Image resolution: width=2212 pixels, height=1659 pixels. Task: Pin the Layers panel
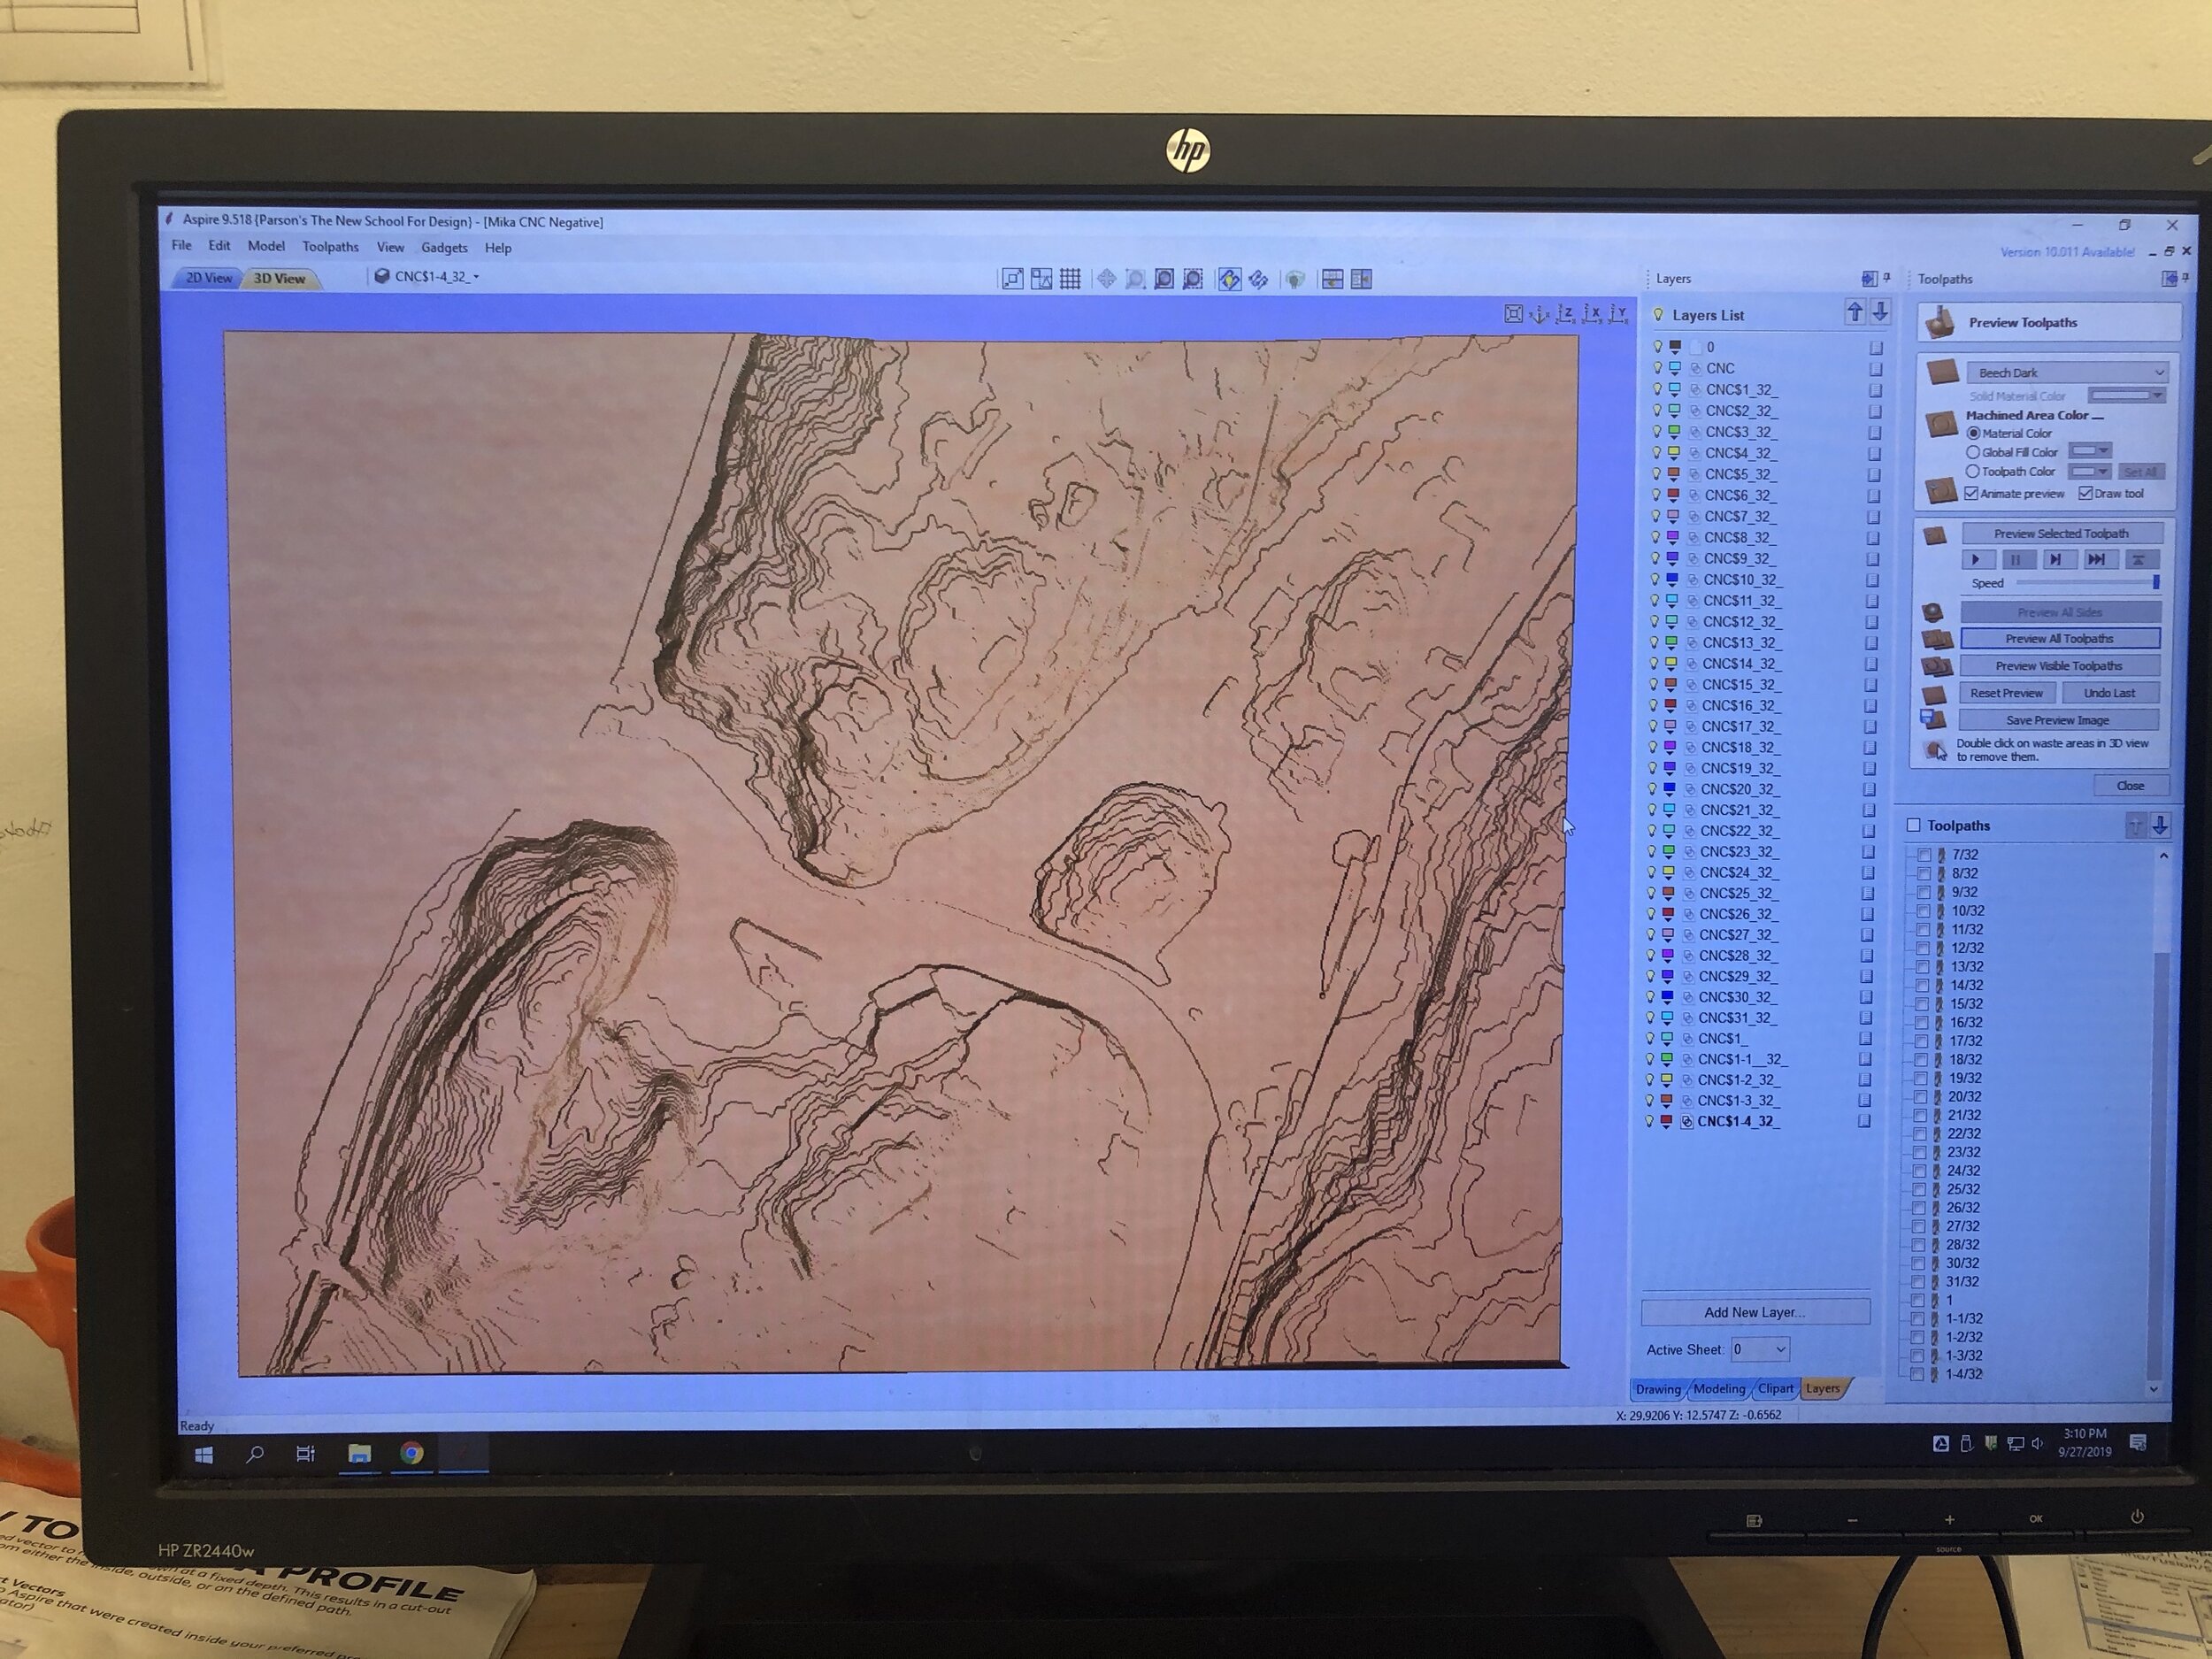1887,278
